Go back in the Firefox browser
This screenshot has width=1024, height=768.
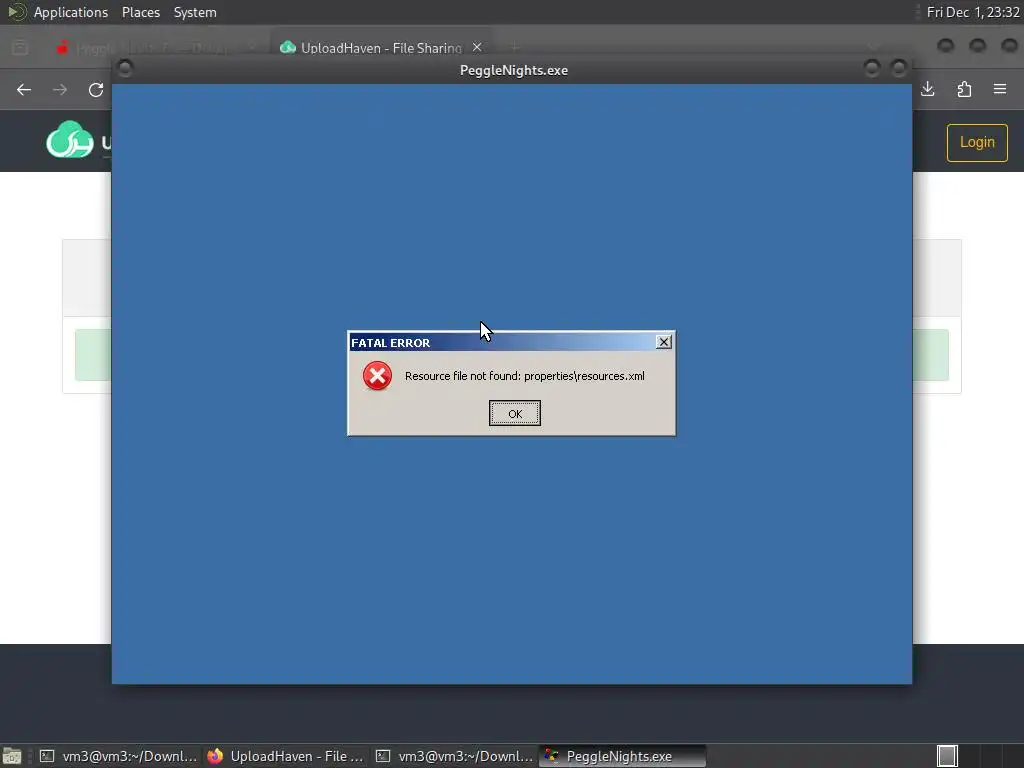(x=24, y=89)
